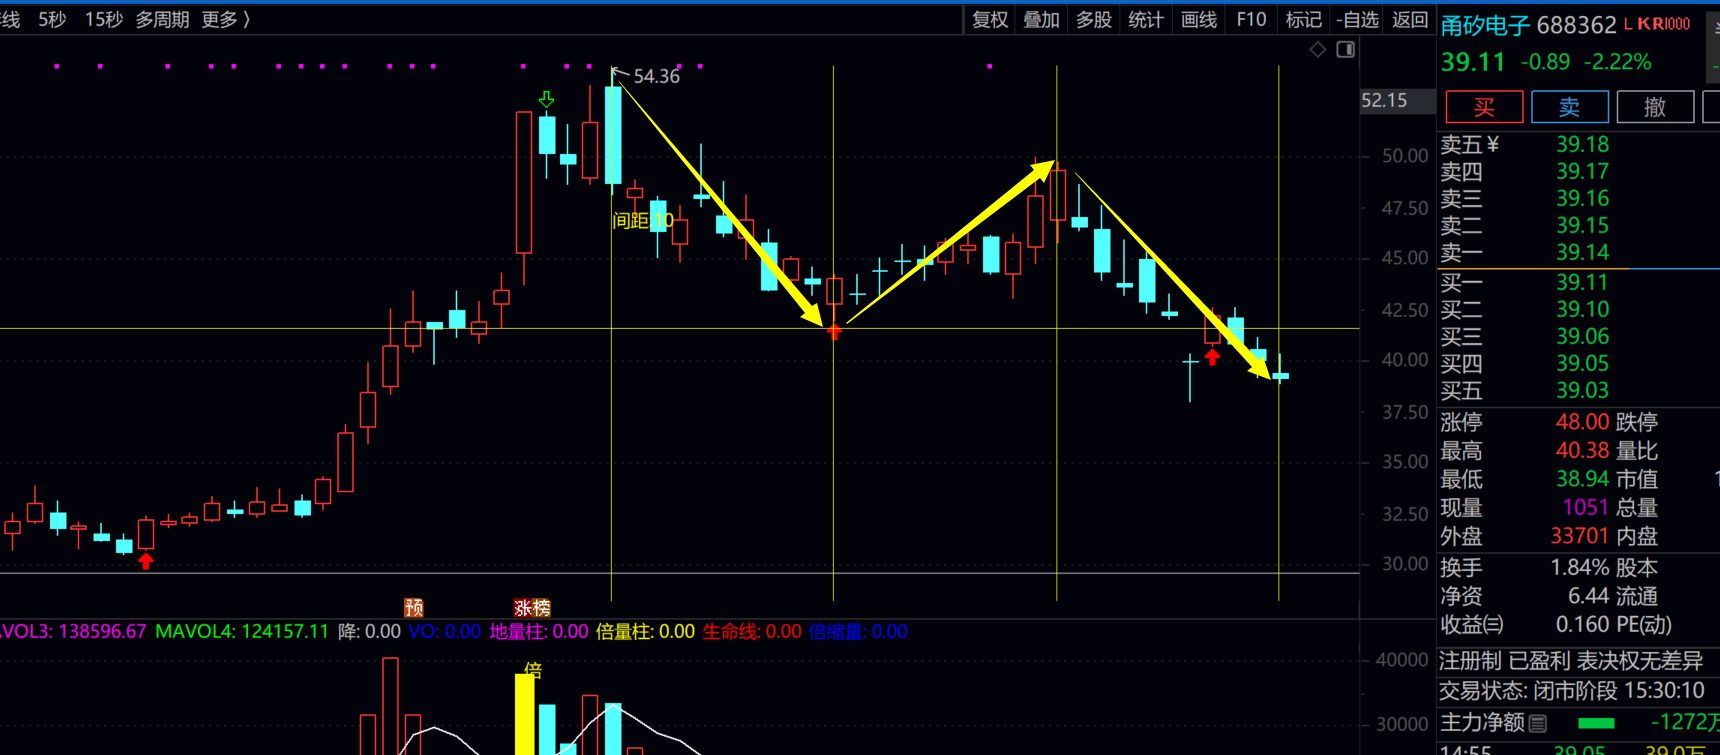Click the 54.36 peak price label

(656, 77)
